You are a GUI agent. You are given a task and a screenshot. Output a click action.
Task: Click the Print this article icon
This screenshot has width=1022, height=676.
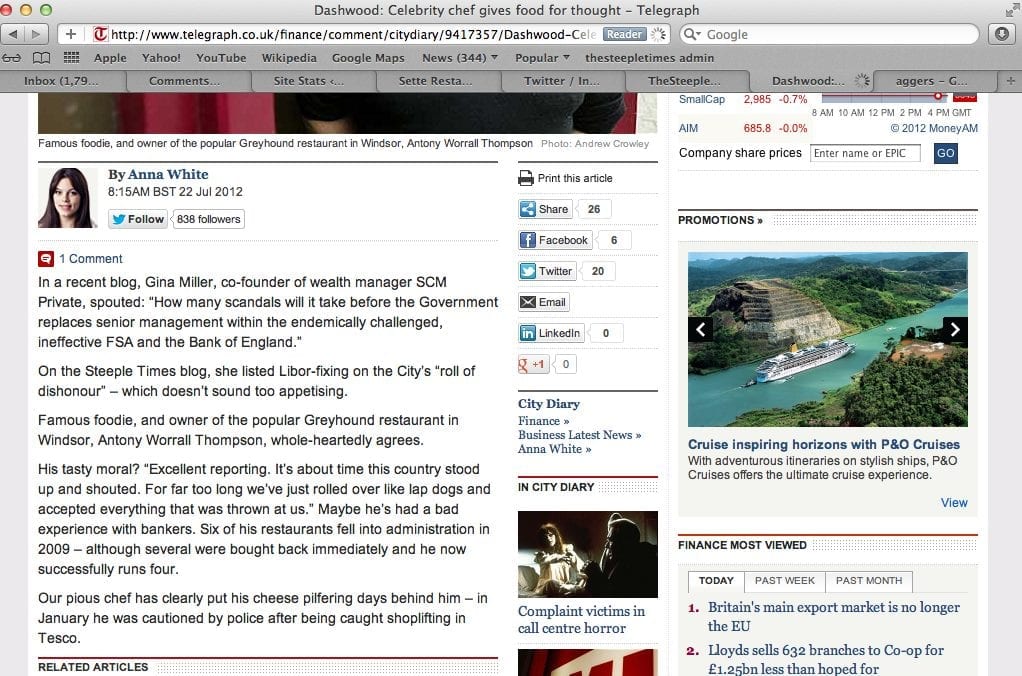pyautogui.click(x=526, y=178)
